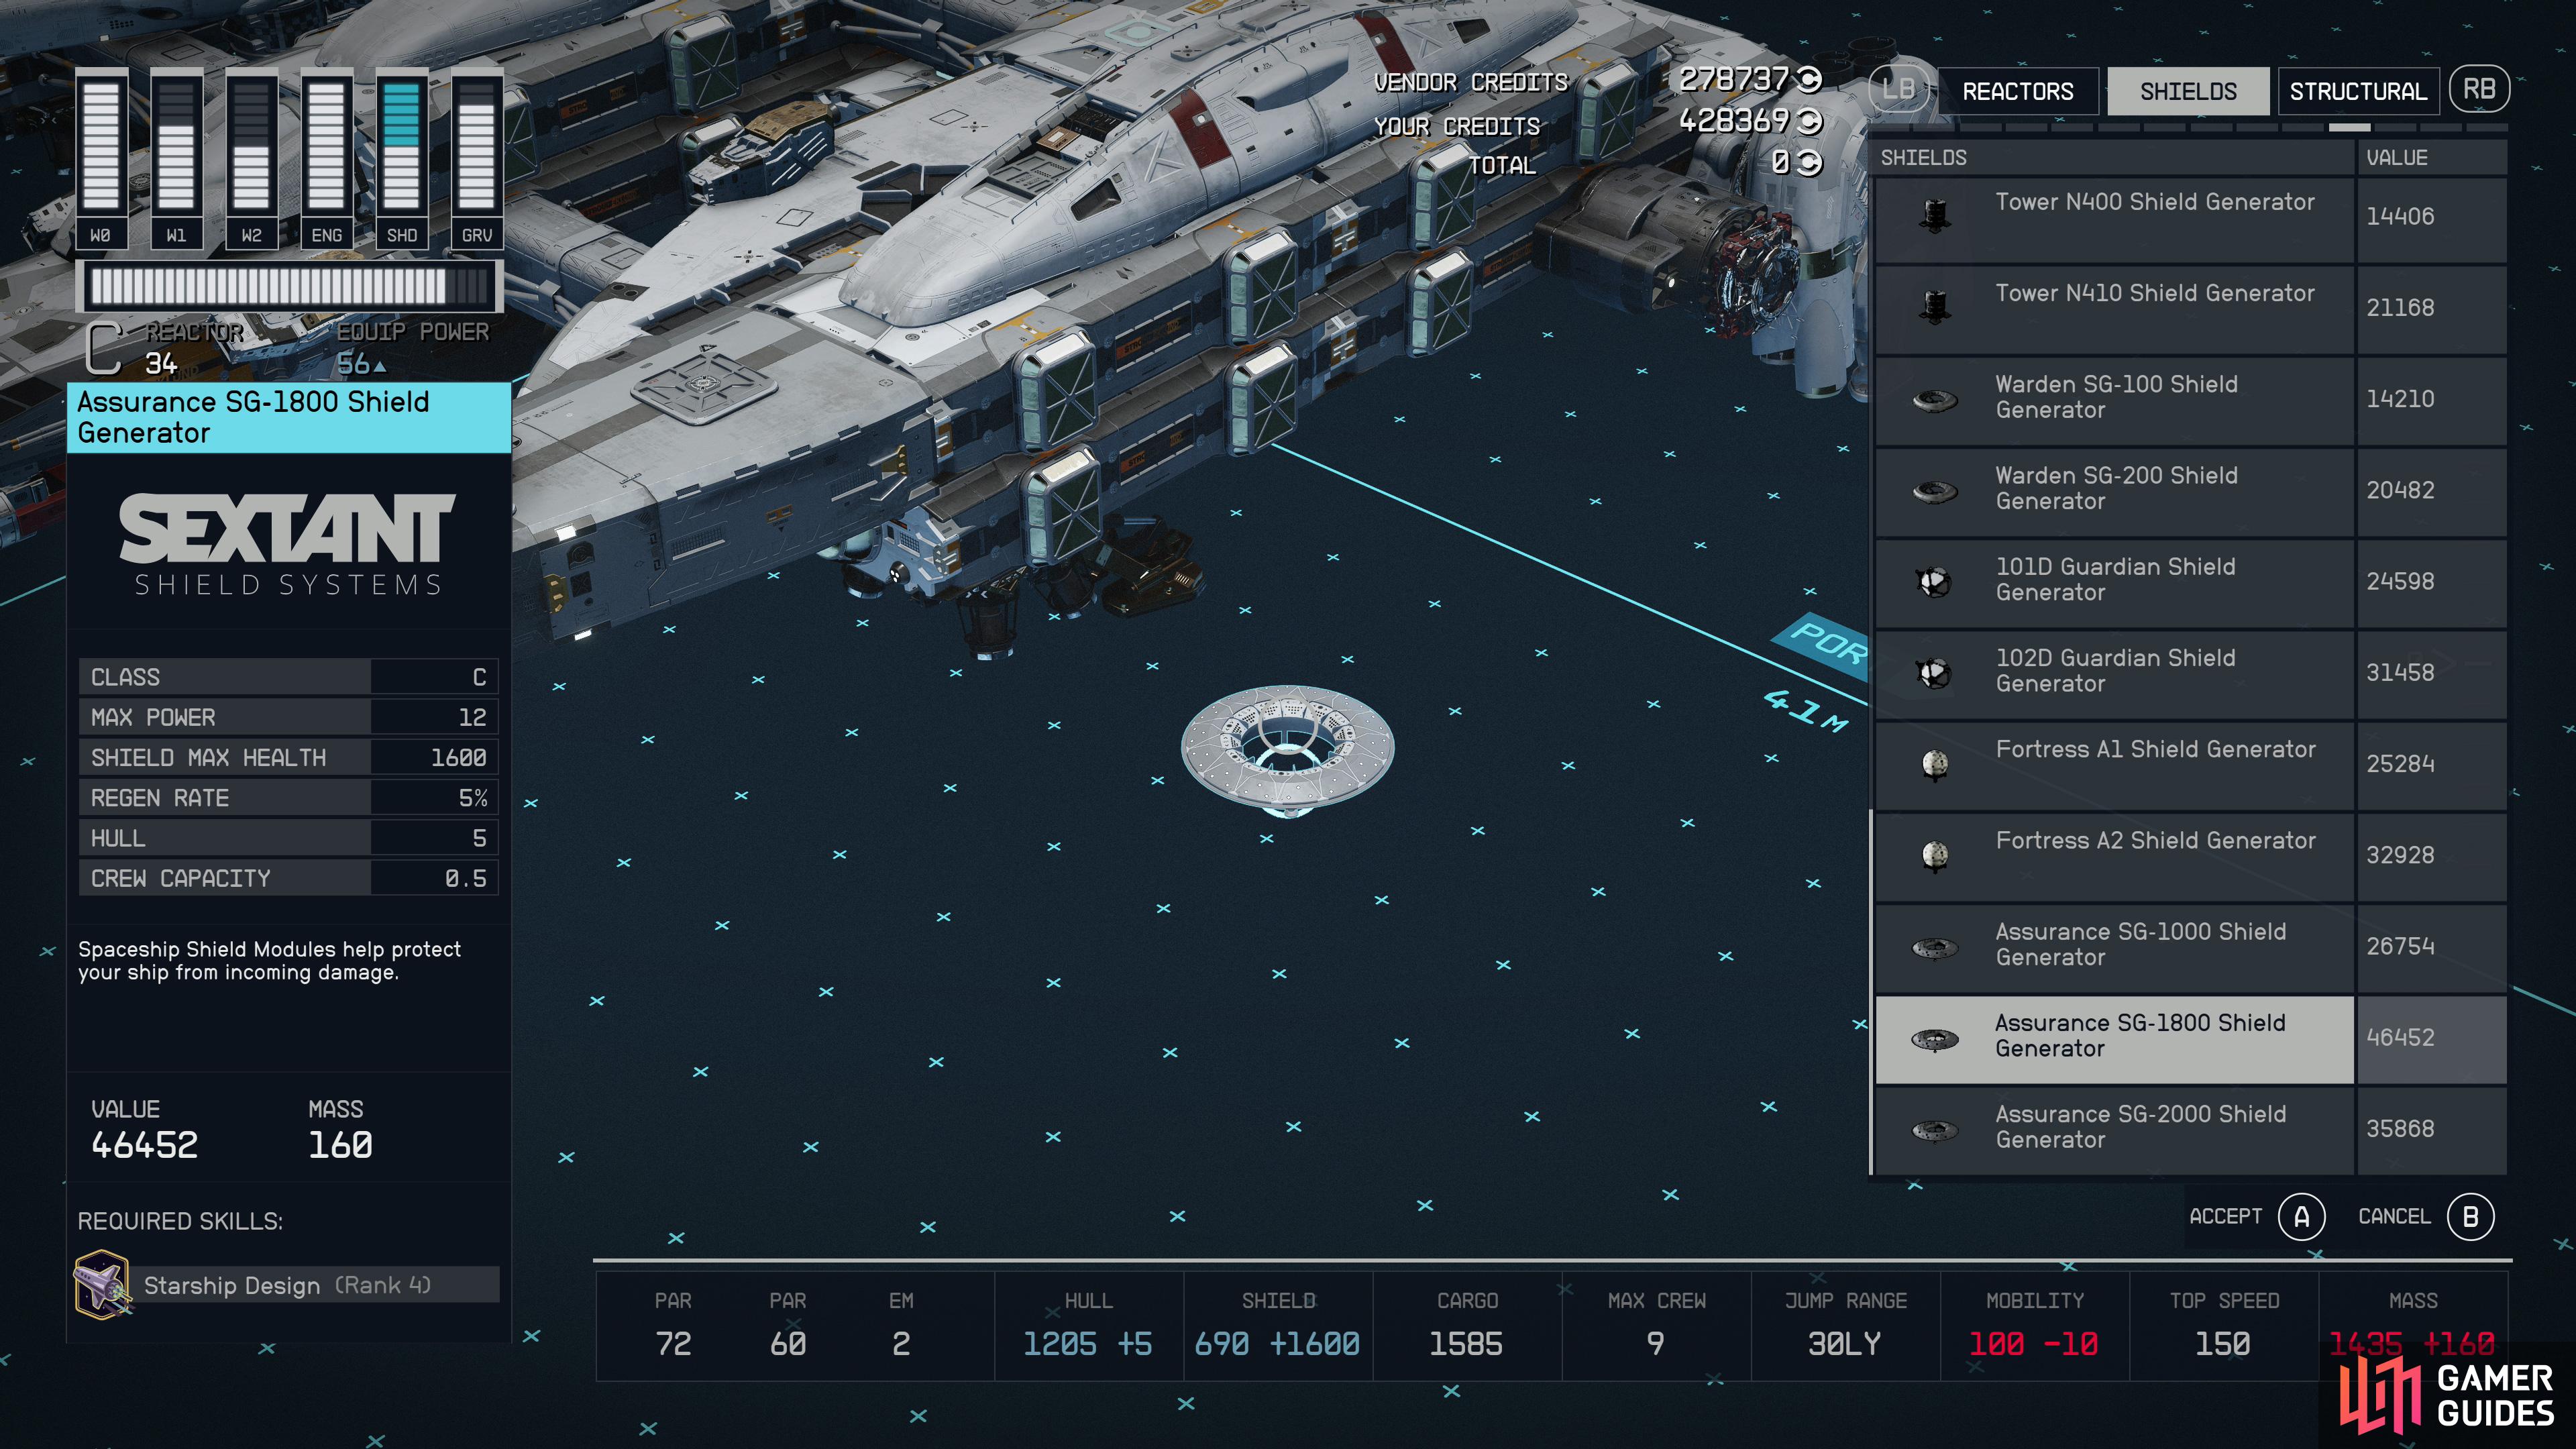The width and height of the screenshot is (2576, 1449).
Task: Switch to the Reactors tab
Action: click(x=2018, y=91)
